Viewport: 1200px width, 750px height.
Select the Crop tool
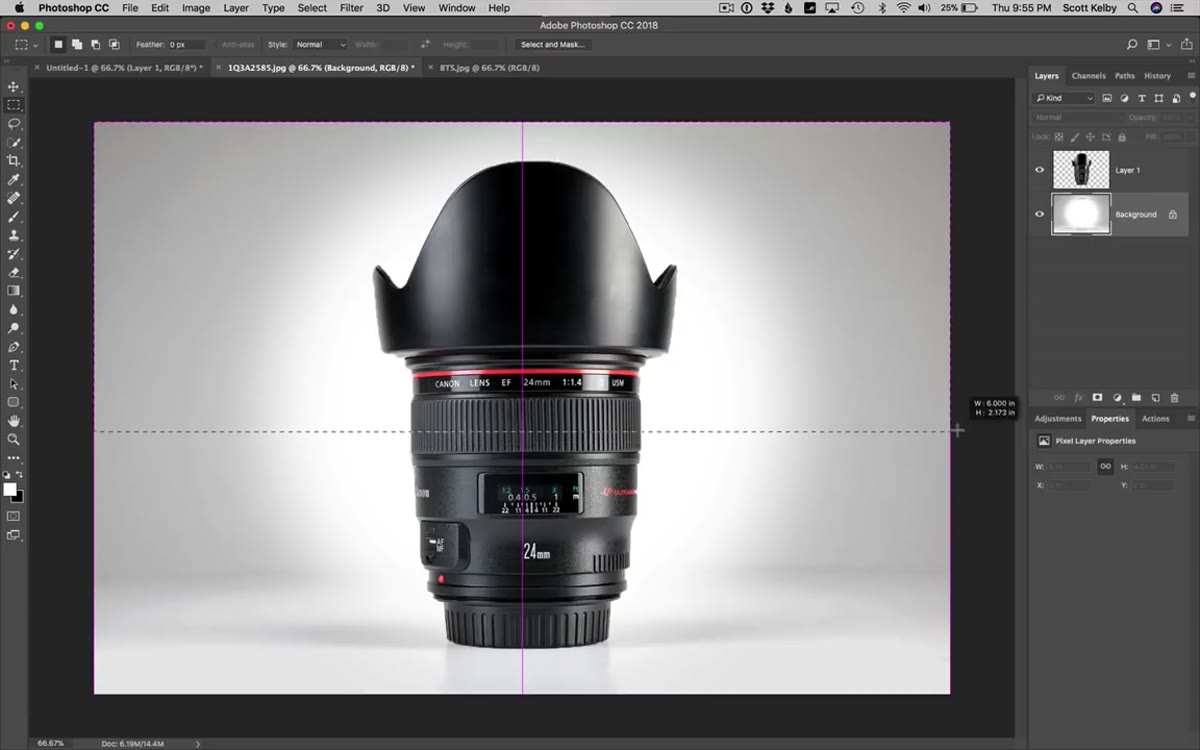click(x=14, y=161)
